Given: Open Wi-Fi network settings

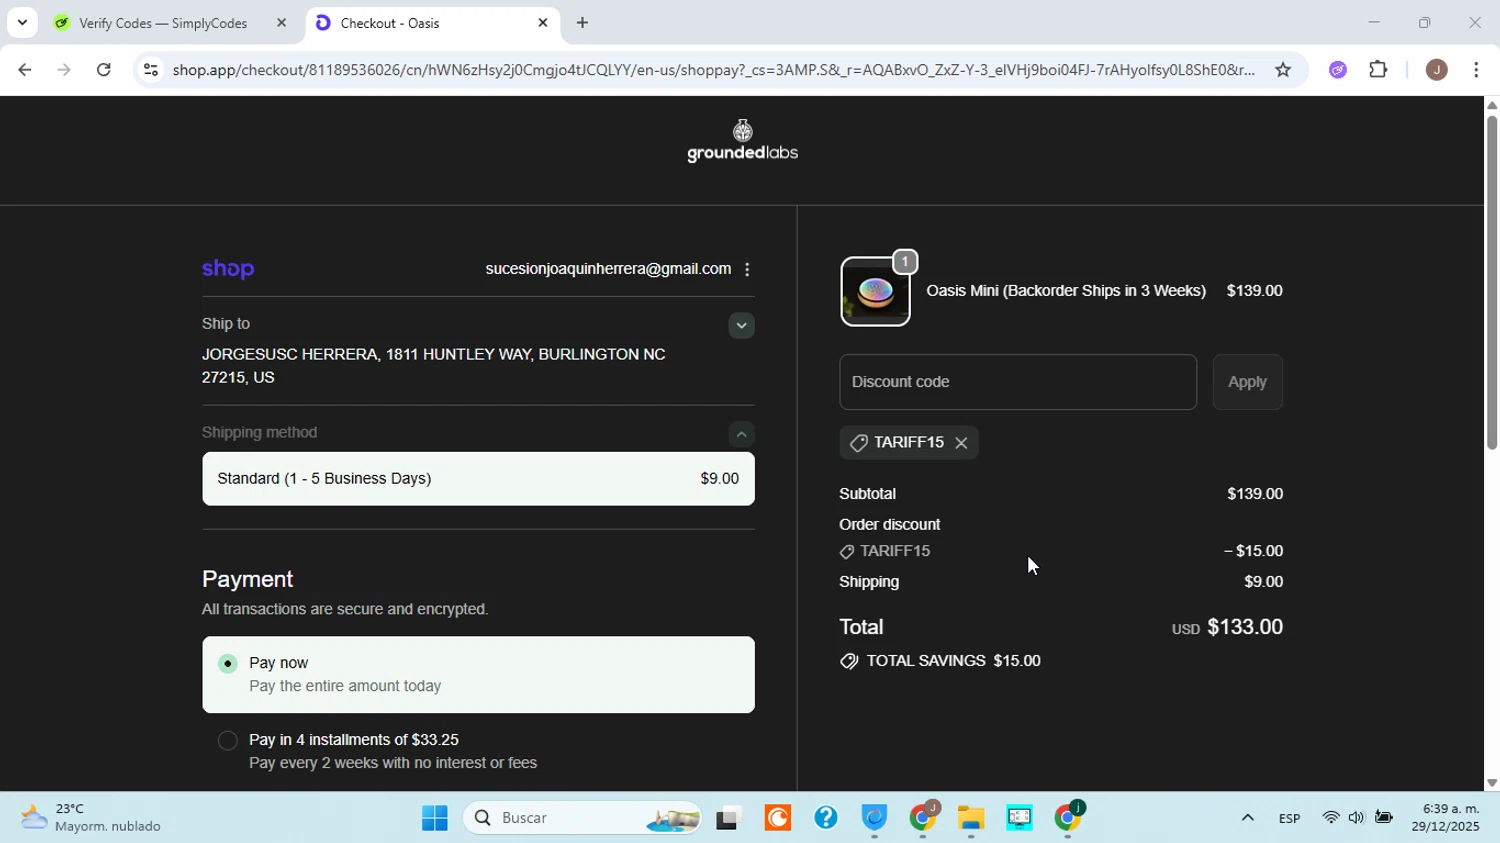Looking at the screenshot, I should tap(1330, 818).
